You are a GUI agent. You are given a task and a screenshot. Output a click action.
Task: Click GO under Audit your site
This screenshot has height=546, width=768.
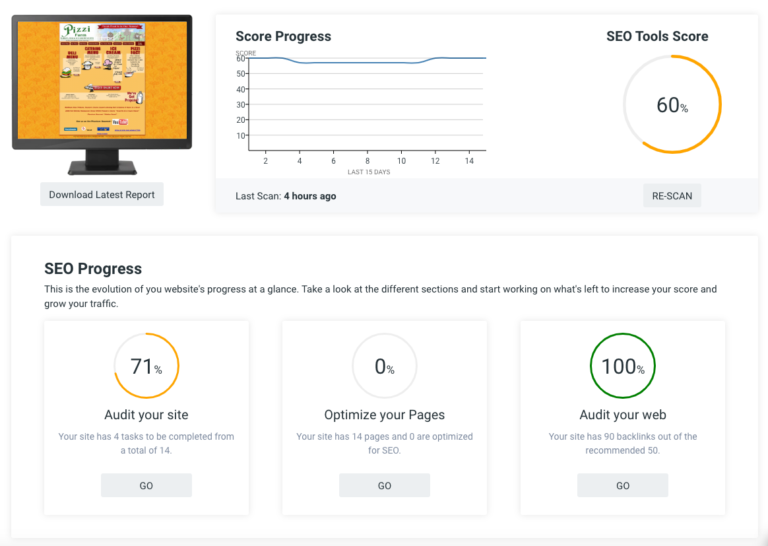click(146, 485)
